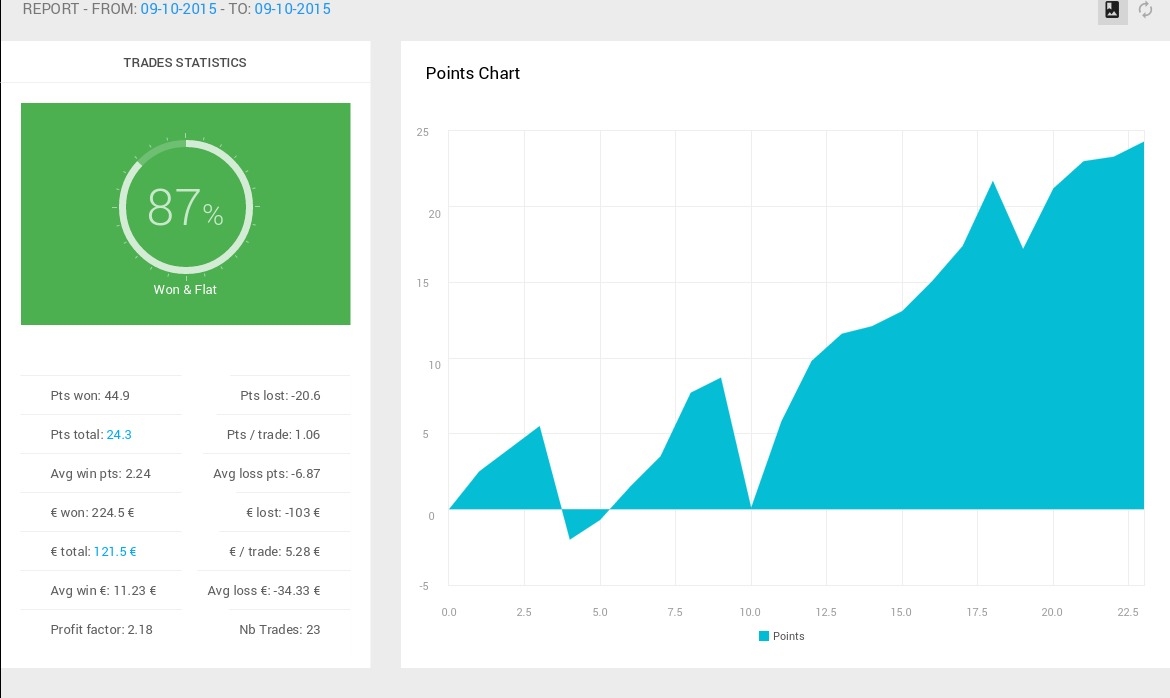Click the Nb Trades: 23 entry
This screenshot has width=1170, height=698.
coord(280,629)
